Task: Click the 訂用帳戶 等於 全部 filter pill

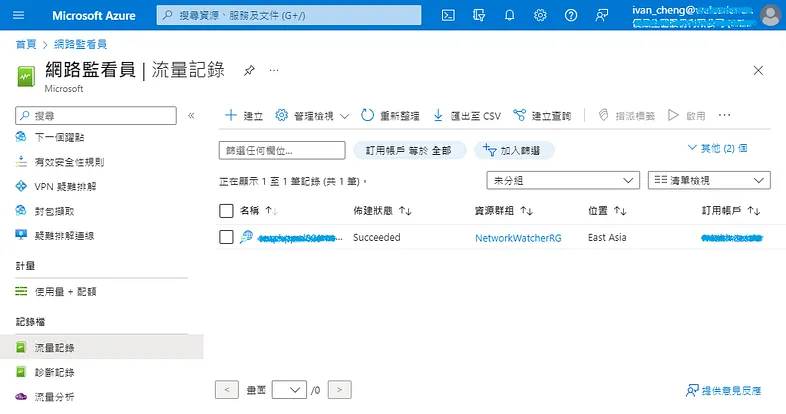Action: [410, 150]
